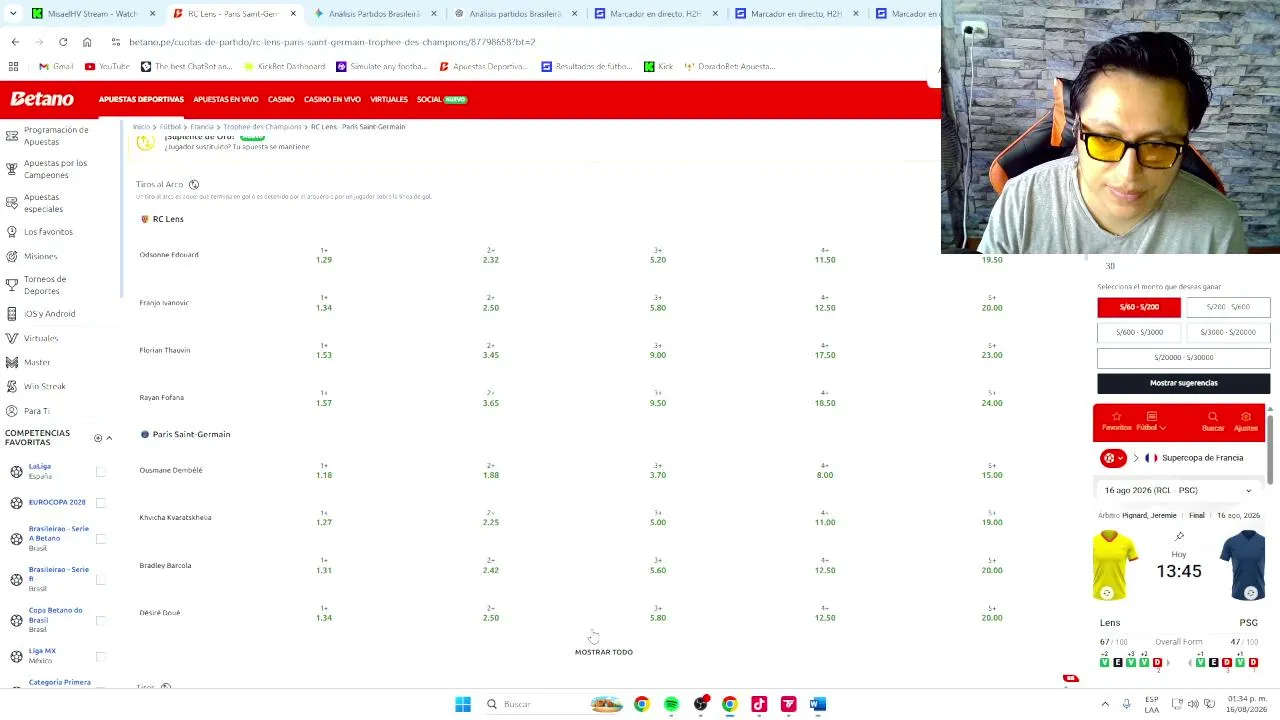This screenshot has width=1280, height=720.
Task: Tick the Brasileirao Serie A Betano checkbox
Action: [100, 539]
